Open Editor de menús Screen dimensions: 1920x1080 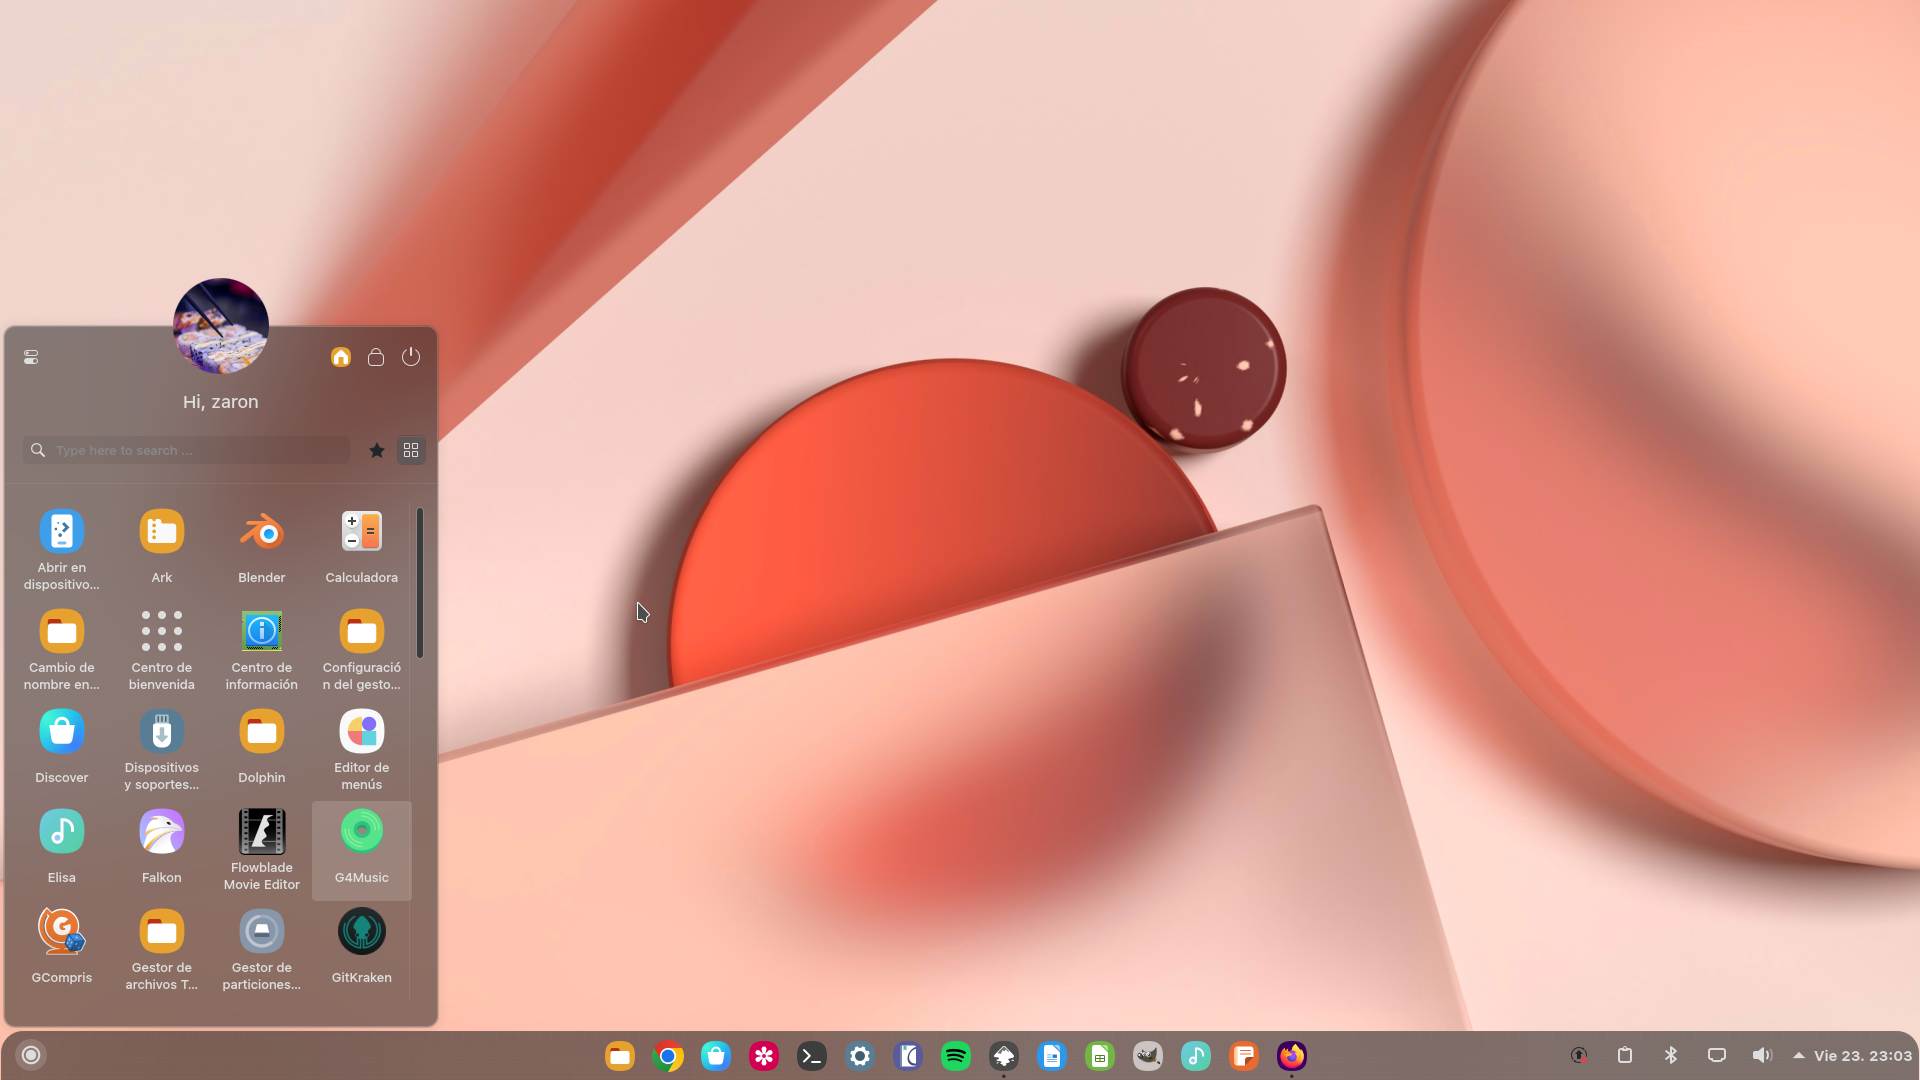[362, 750]
